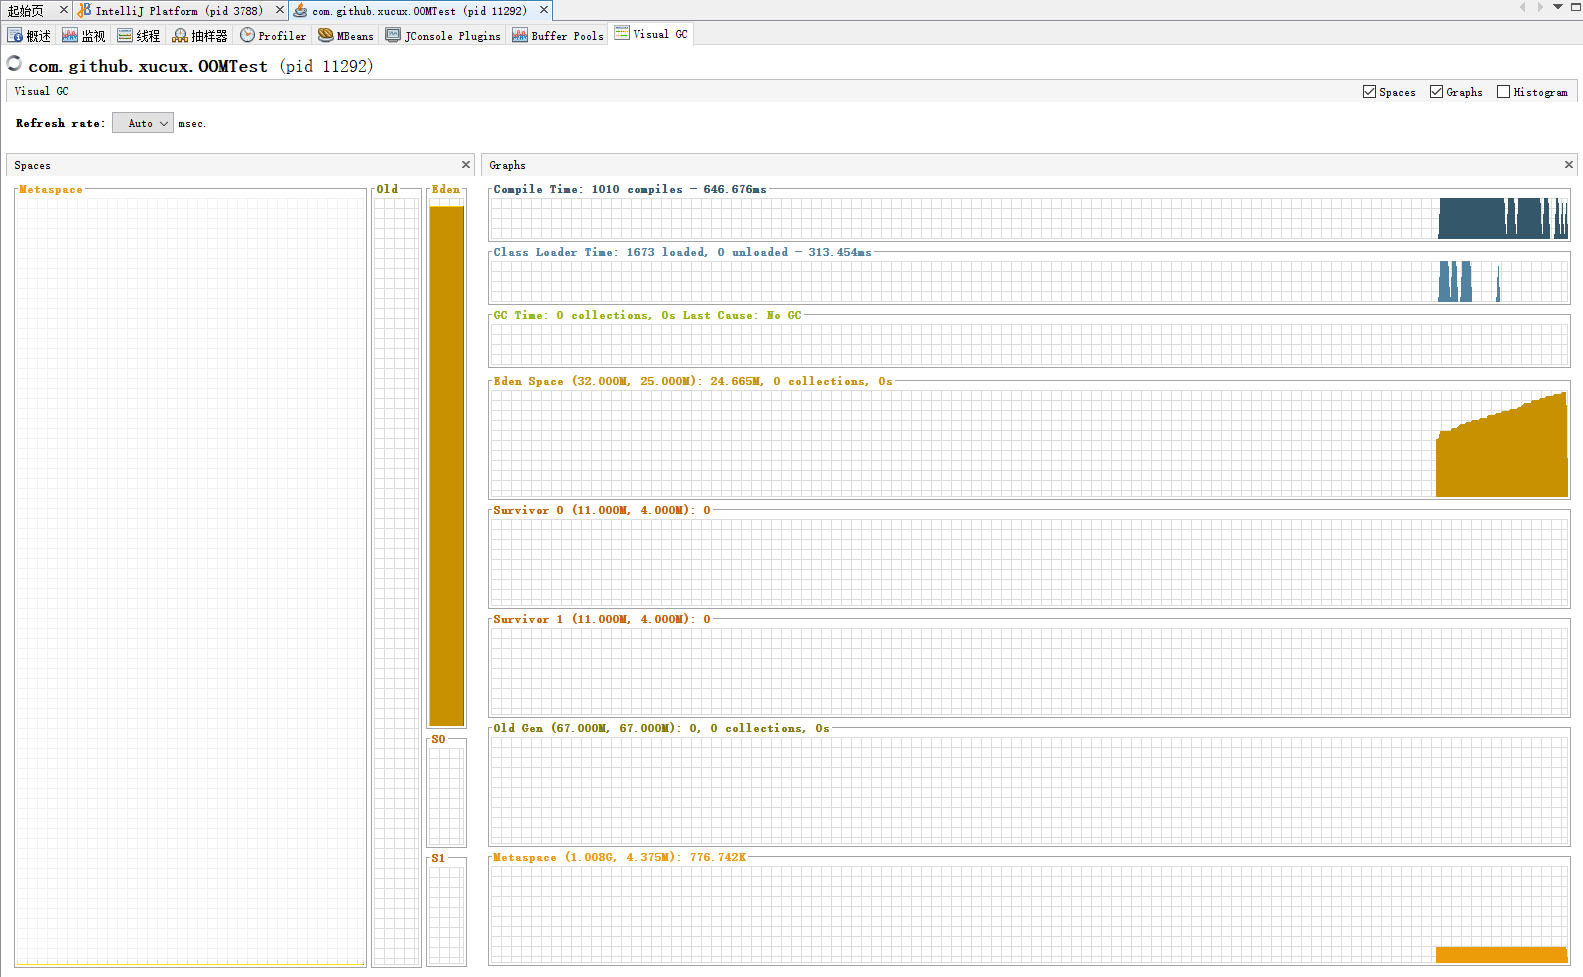Image resolution: width=1583 pixels, height=977 pixels.
Task: Uncheck the Graphs checkbox
Action: coord(1436,92)
